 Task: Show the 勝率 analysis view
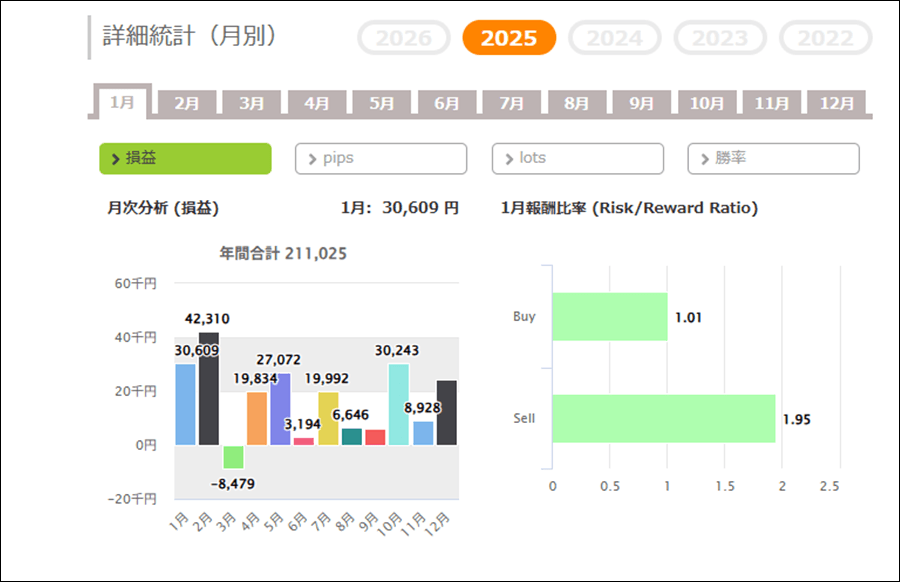click(774, 158)
